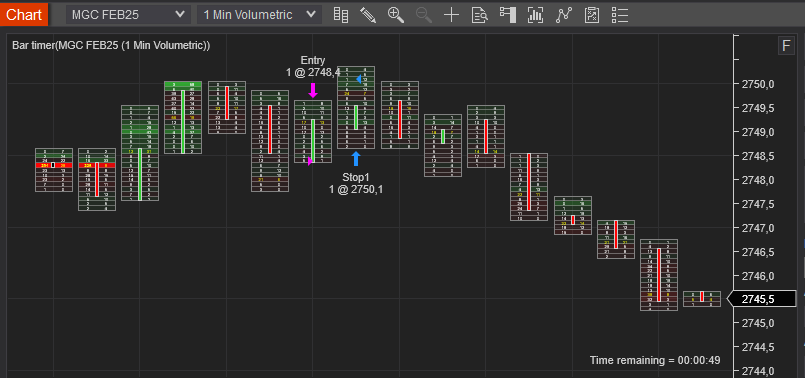
Task: Open the MGC FEB25 instrument dropdown
Action: click(128, 15)
